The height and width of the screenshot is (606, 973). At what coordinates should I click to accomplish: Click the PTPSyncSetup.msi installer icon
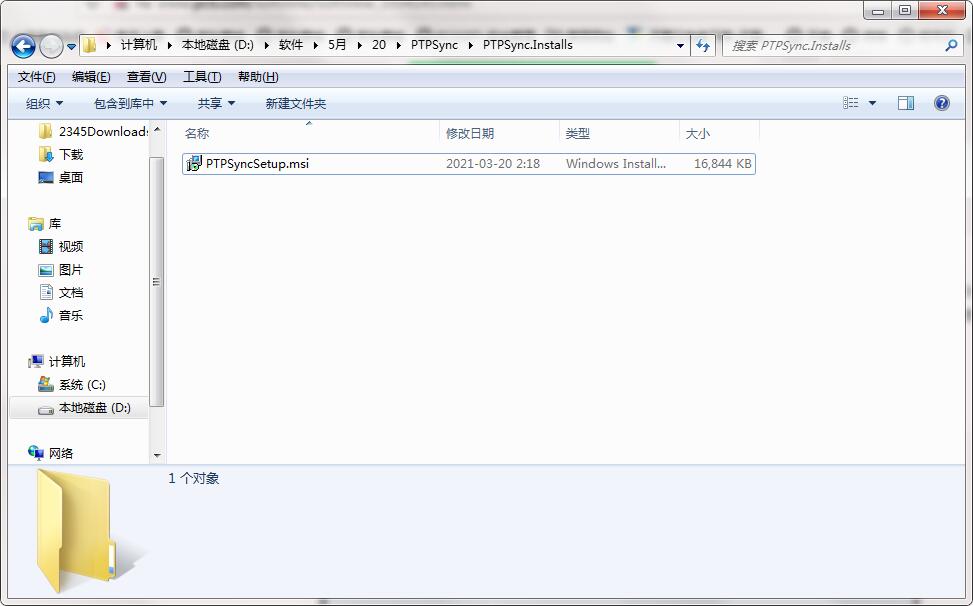click(194, 164)
